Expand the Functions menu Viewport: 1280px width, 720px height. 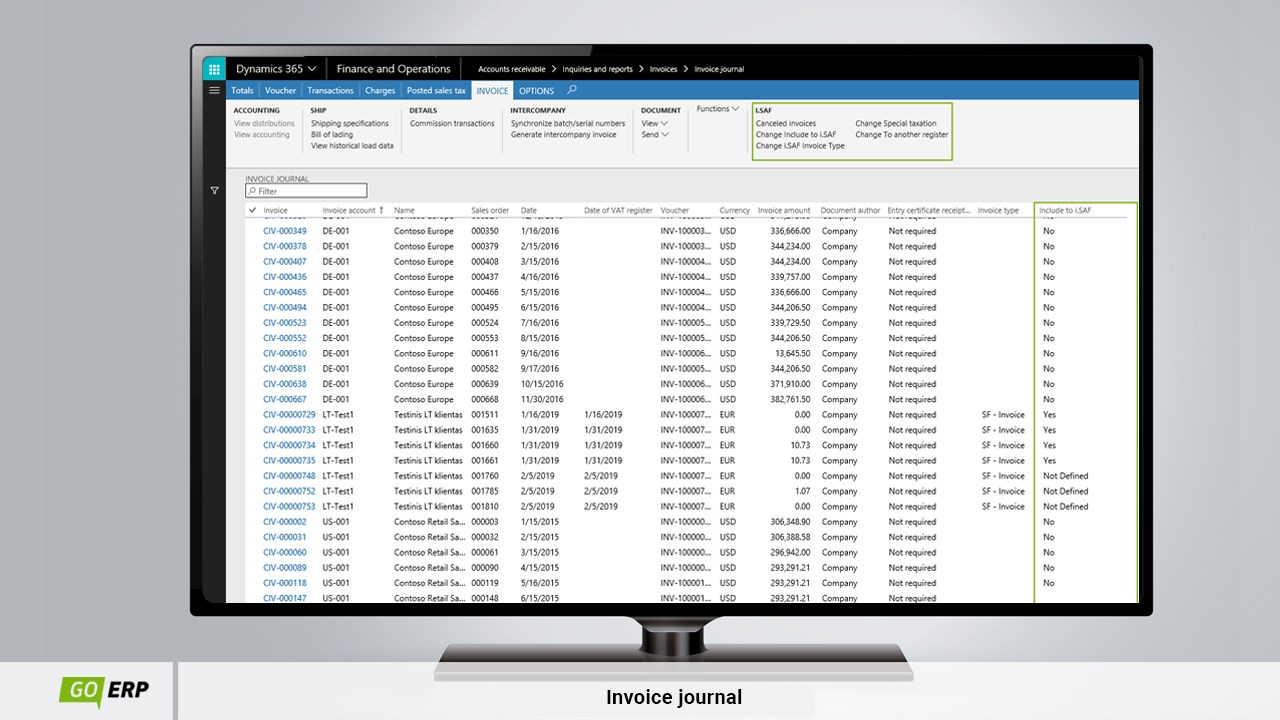(718, 109)
